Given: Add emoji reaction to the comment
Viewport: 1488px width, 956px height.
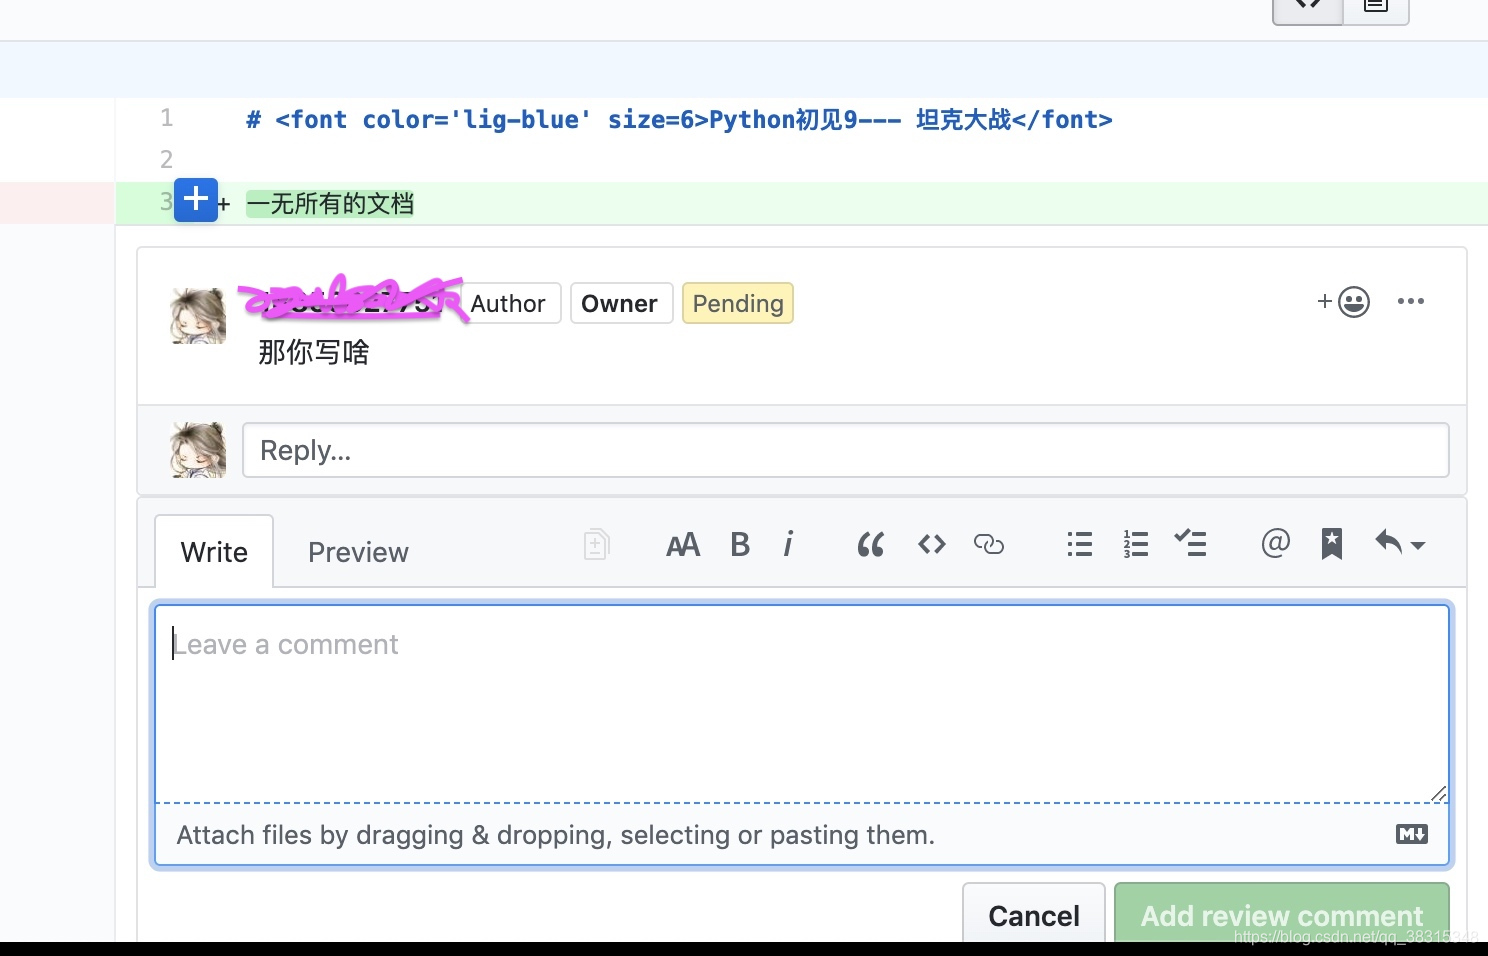Looking at the screenshot, I should [x=1343, y=301].
